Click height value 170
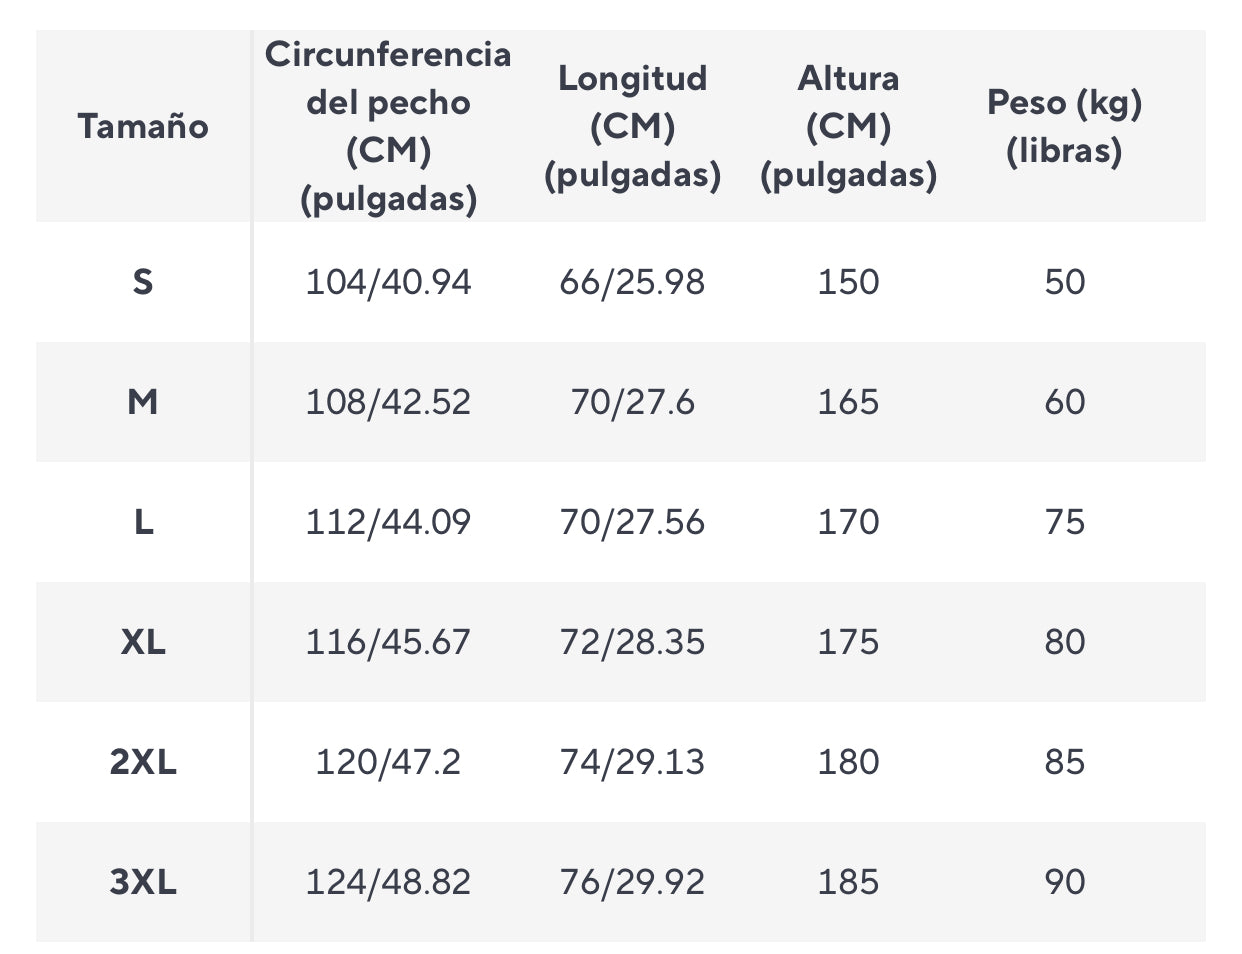1242x954 pixels. coord(848,522)
